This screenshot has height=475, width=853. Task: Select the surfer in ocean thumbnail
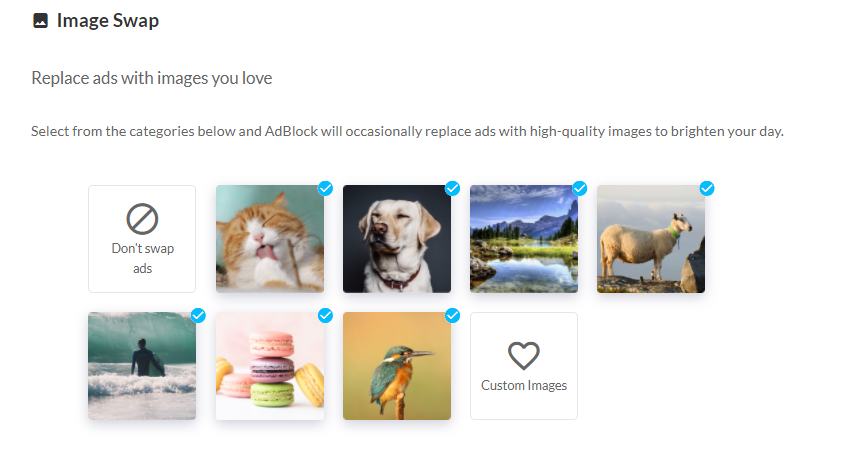point(142,366)
